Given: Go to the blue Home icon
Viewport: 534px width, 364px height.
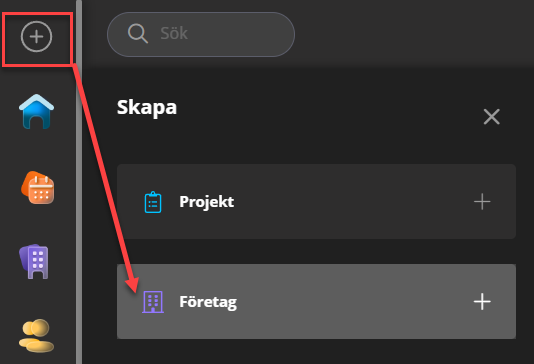Looking at the screenshot, I should point(36,111).
